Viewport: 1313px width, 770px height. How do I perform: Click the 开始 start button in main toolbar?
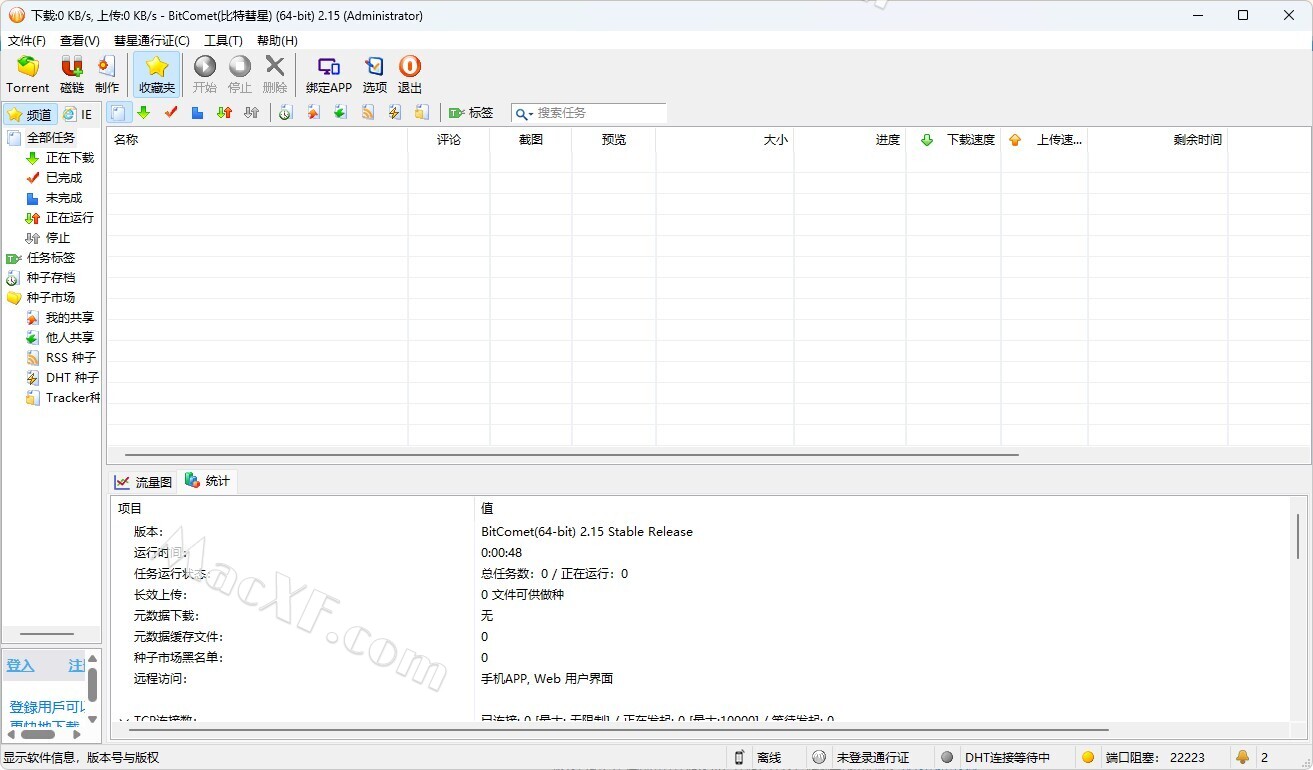coord(205,75)
